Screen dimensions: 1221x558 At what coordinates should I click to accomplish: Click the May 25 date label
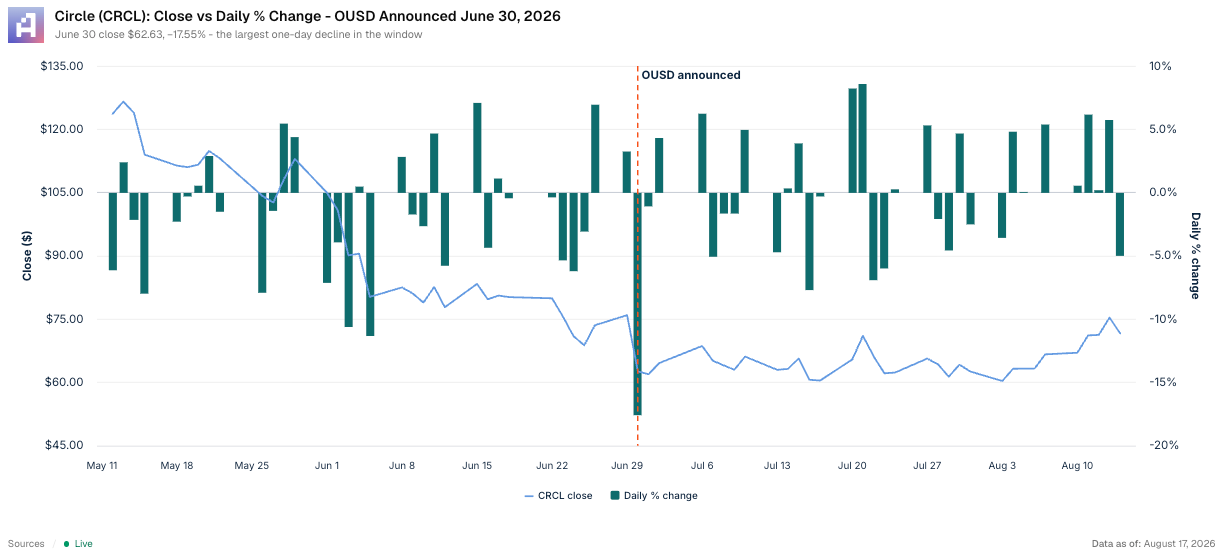(252, 465)
